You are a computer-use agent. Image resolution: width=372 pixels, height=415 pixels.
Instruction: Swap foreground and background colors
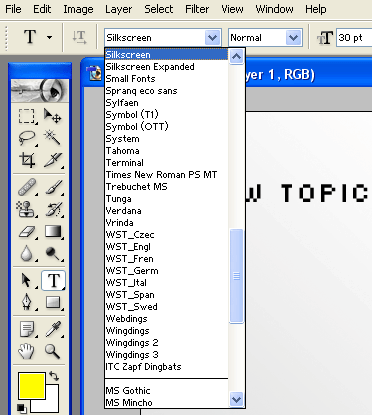[x=54, y=376]
